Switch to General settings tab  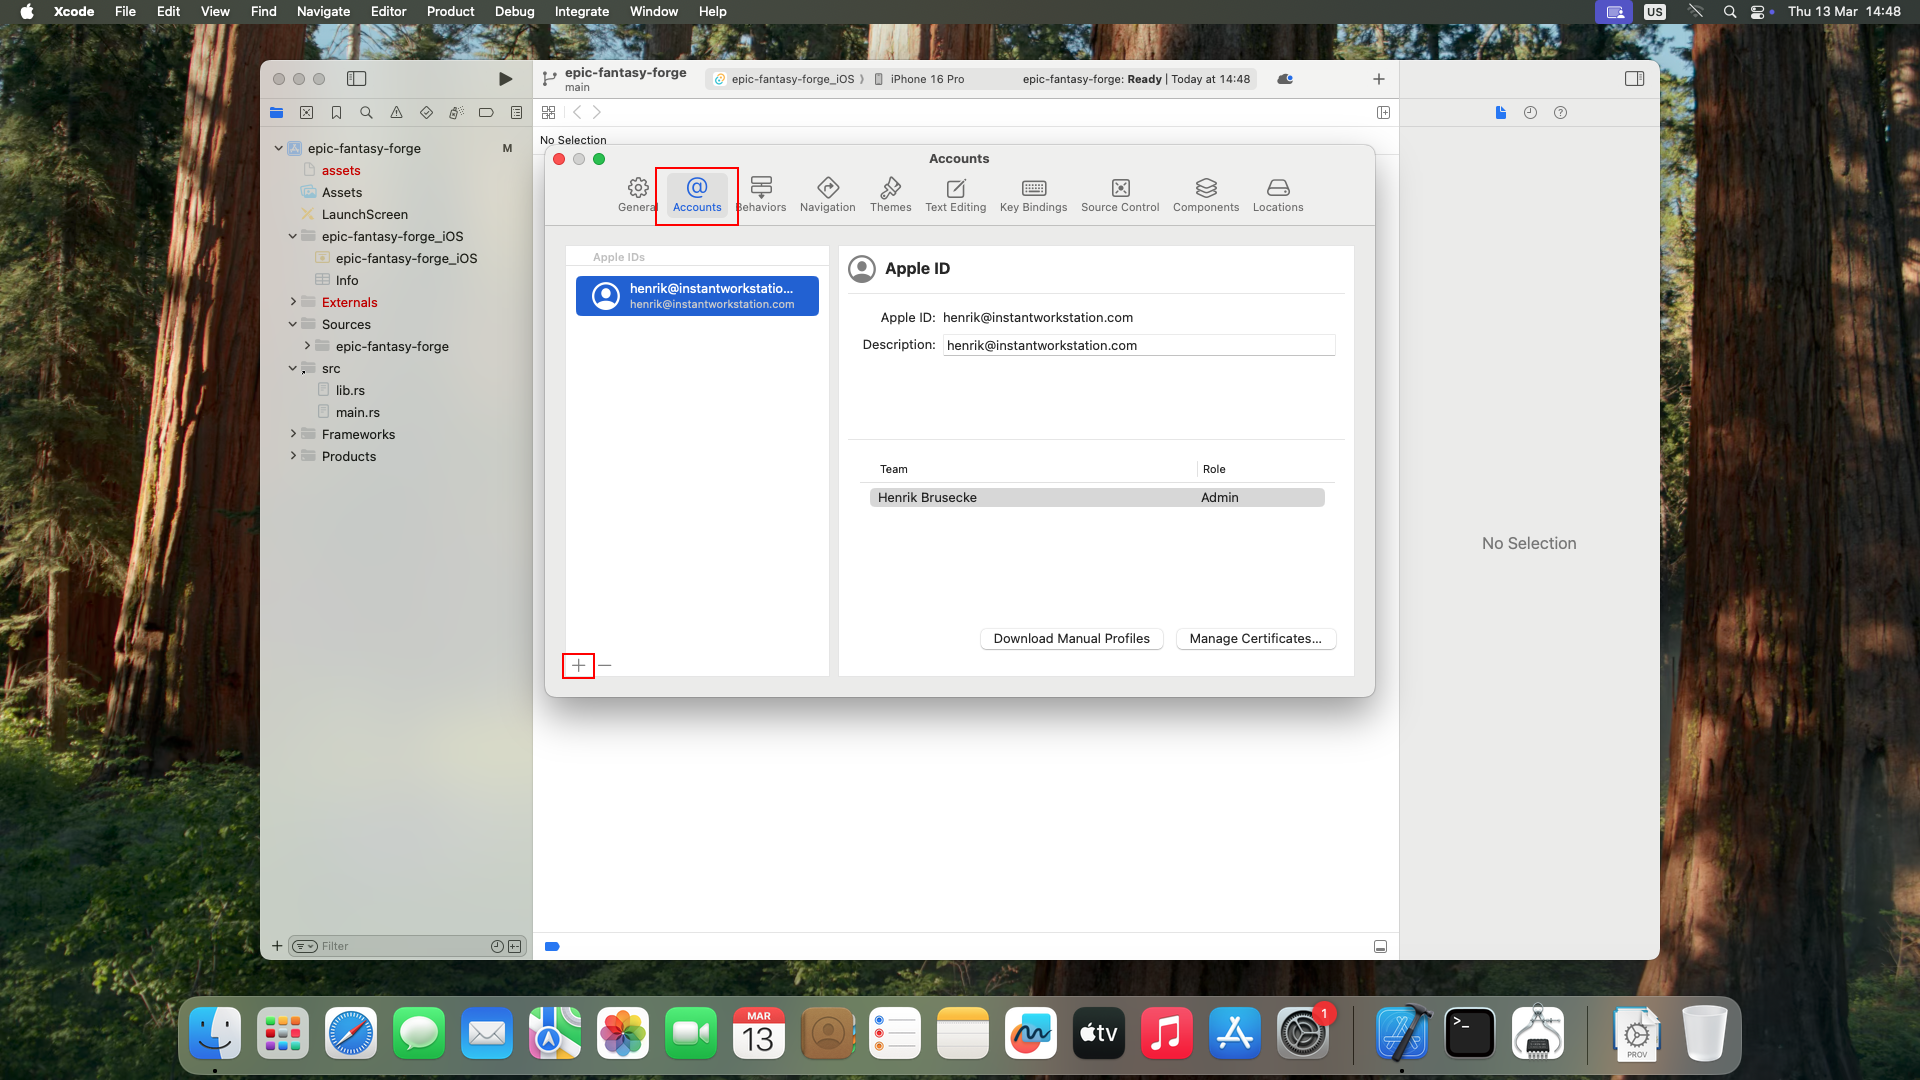point(637,194)
